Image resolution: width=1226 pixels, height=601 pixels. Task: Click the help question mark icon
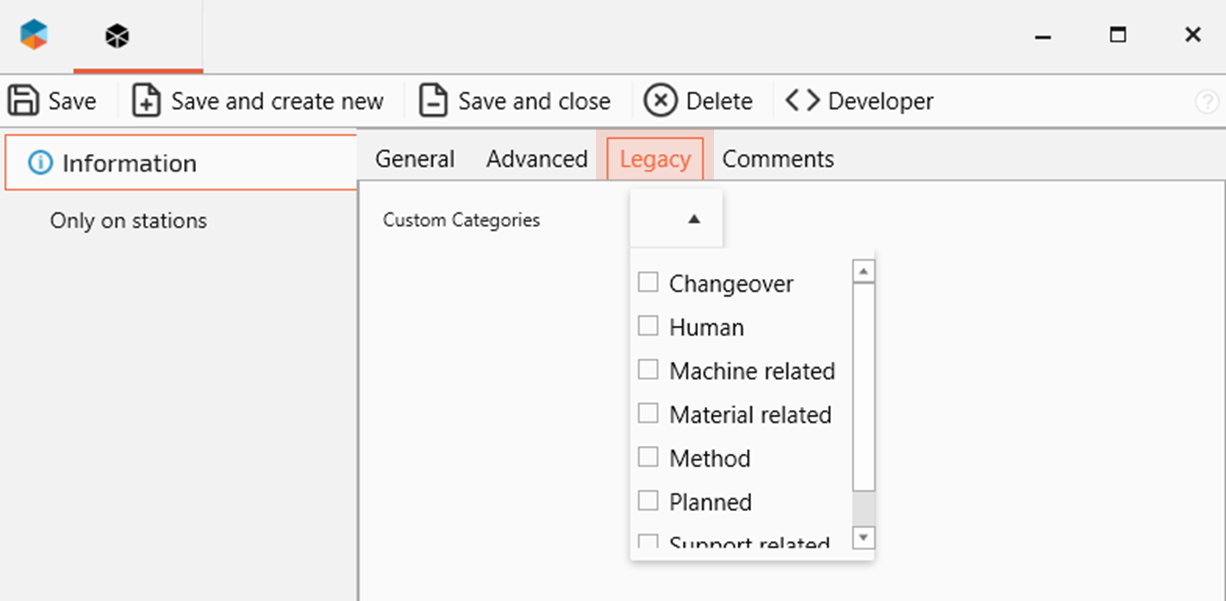coord(1207,101)
